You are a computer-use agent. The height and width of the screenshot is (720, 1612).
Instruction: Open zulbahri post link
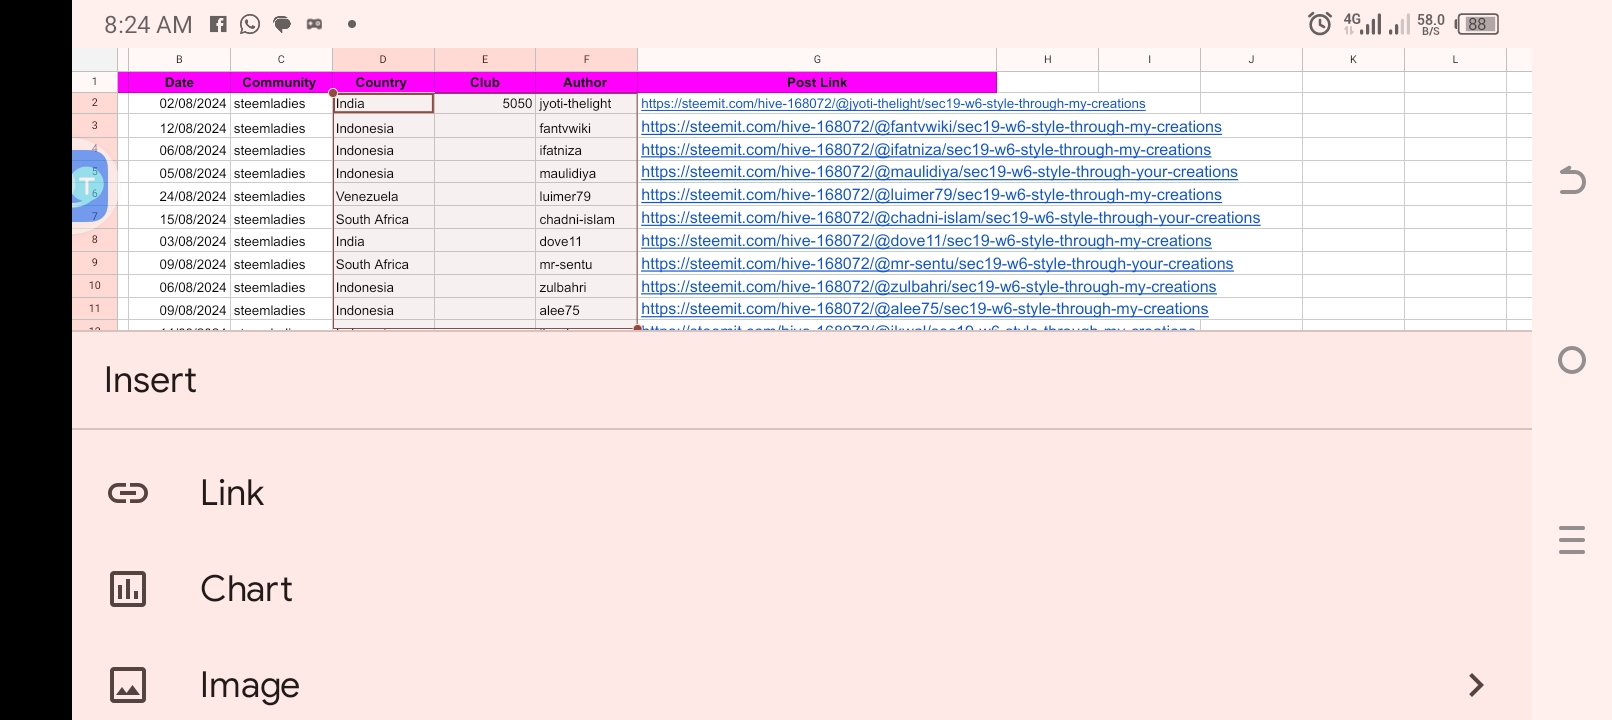click(x=929, y=287)
